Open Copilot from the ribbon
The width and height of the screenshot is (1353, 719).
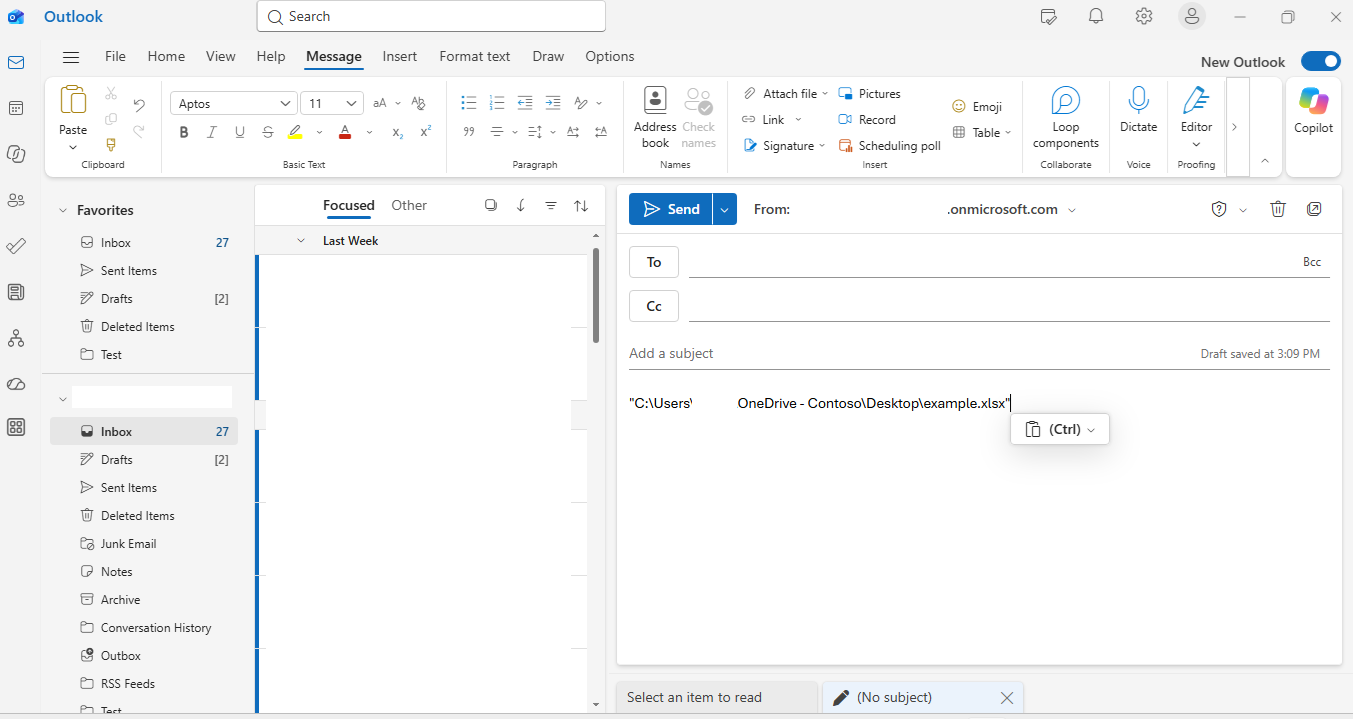tap(1313, 110)
